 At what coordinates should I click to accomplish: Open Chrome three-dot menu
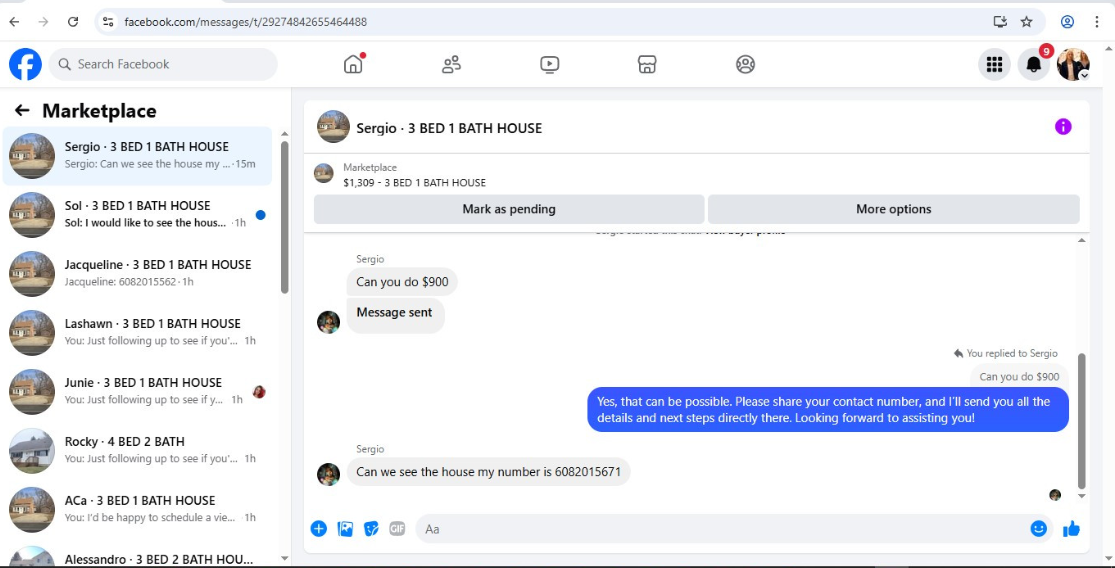click(x=1097, y=22)
